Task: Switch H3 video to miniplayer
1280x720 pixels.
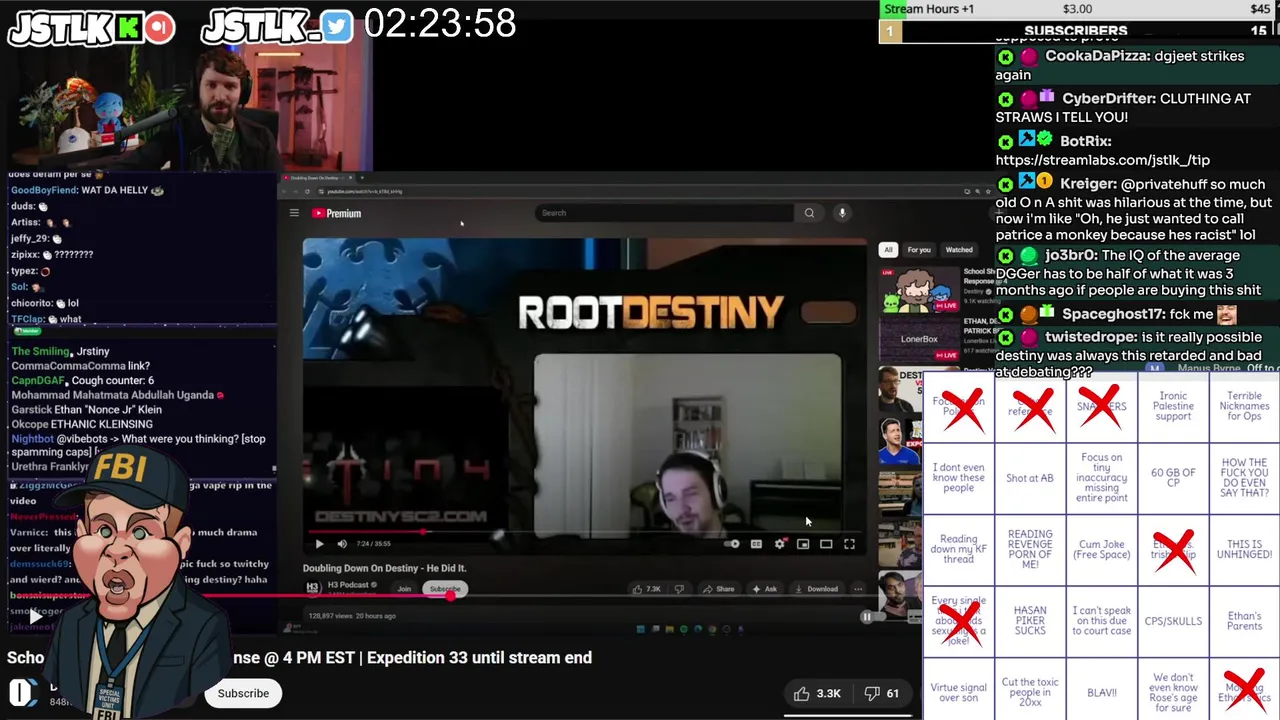Action: pos(803,544)
